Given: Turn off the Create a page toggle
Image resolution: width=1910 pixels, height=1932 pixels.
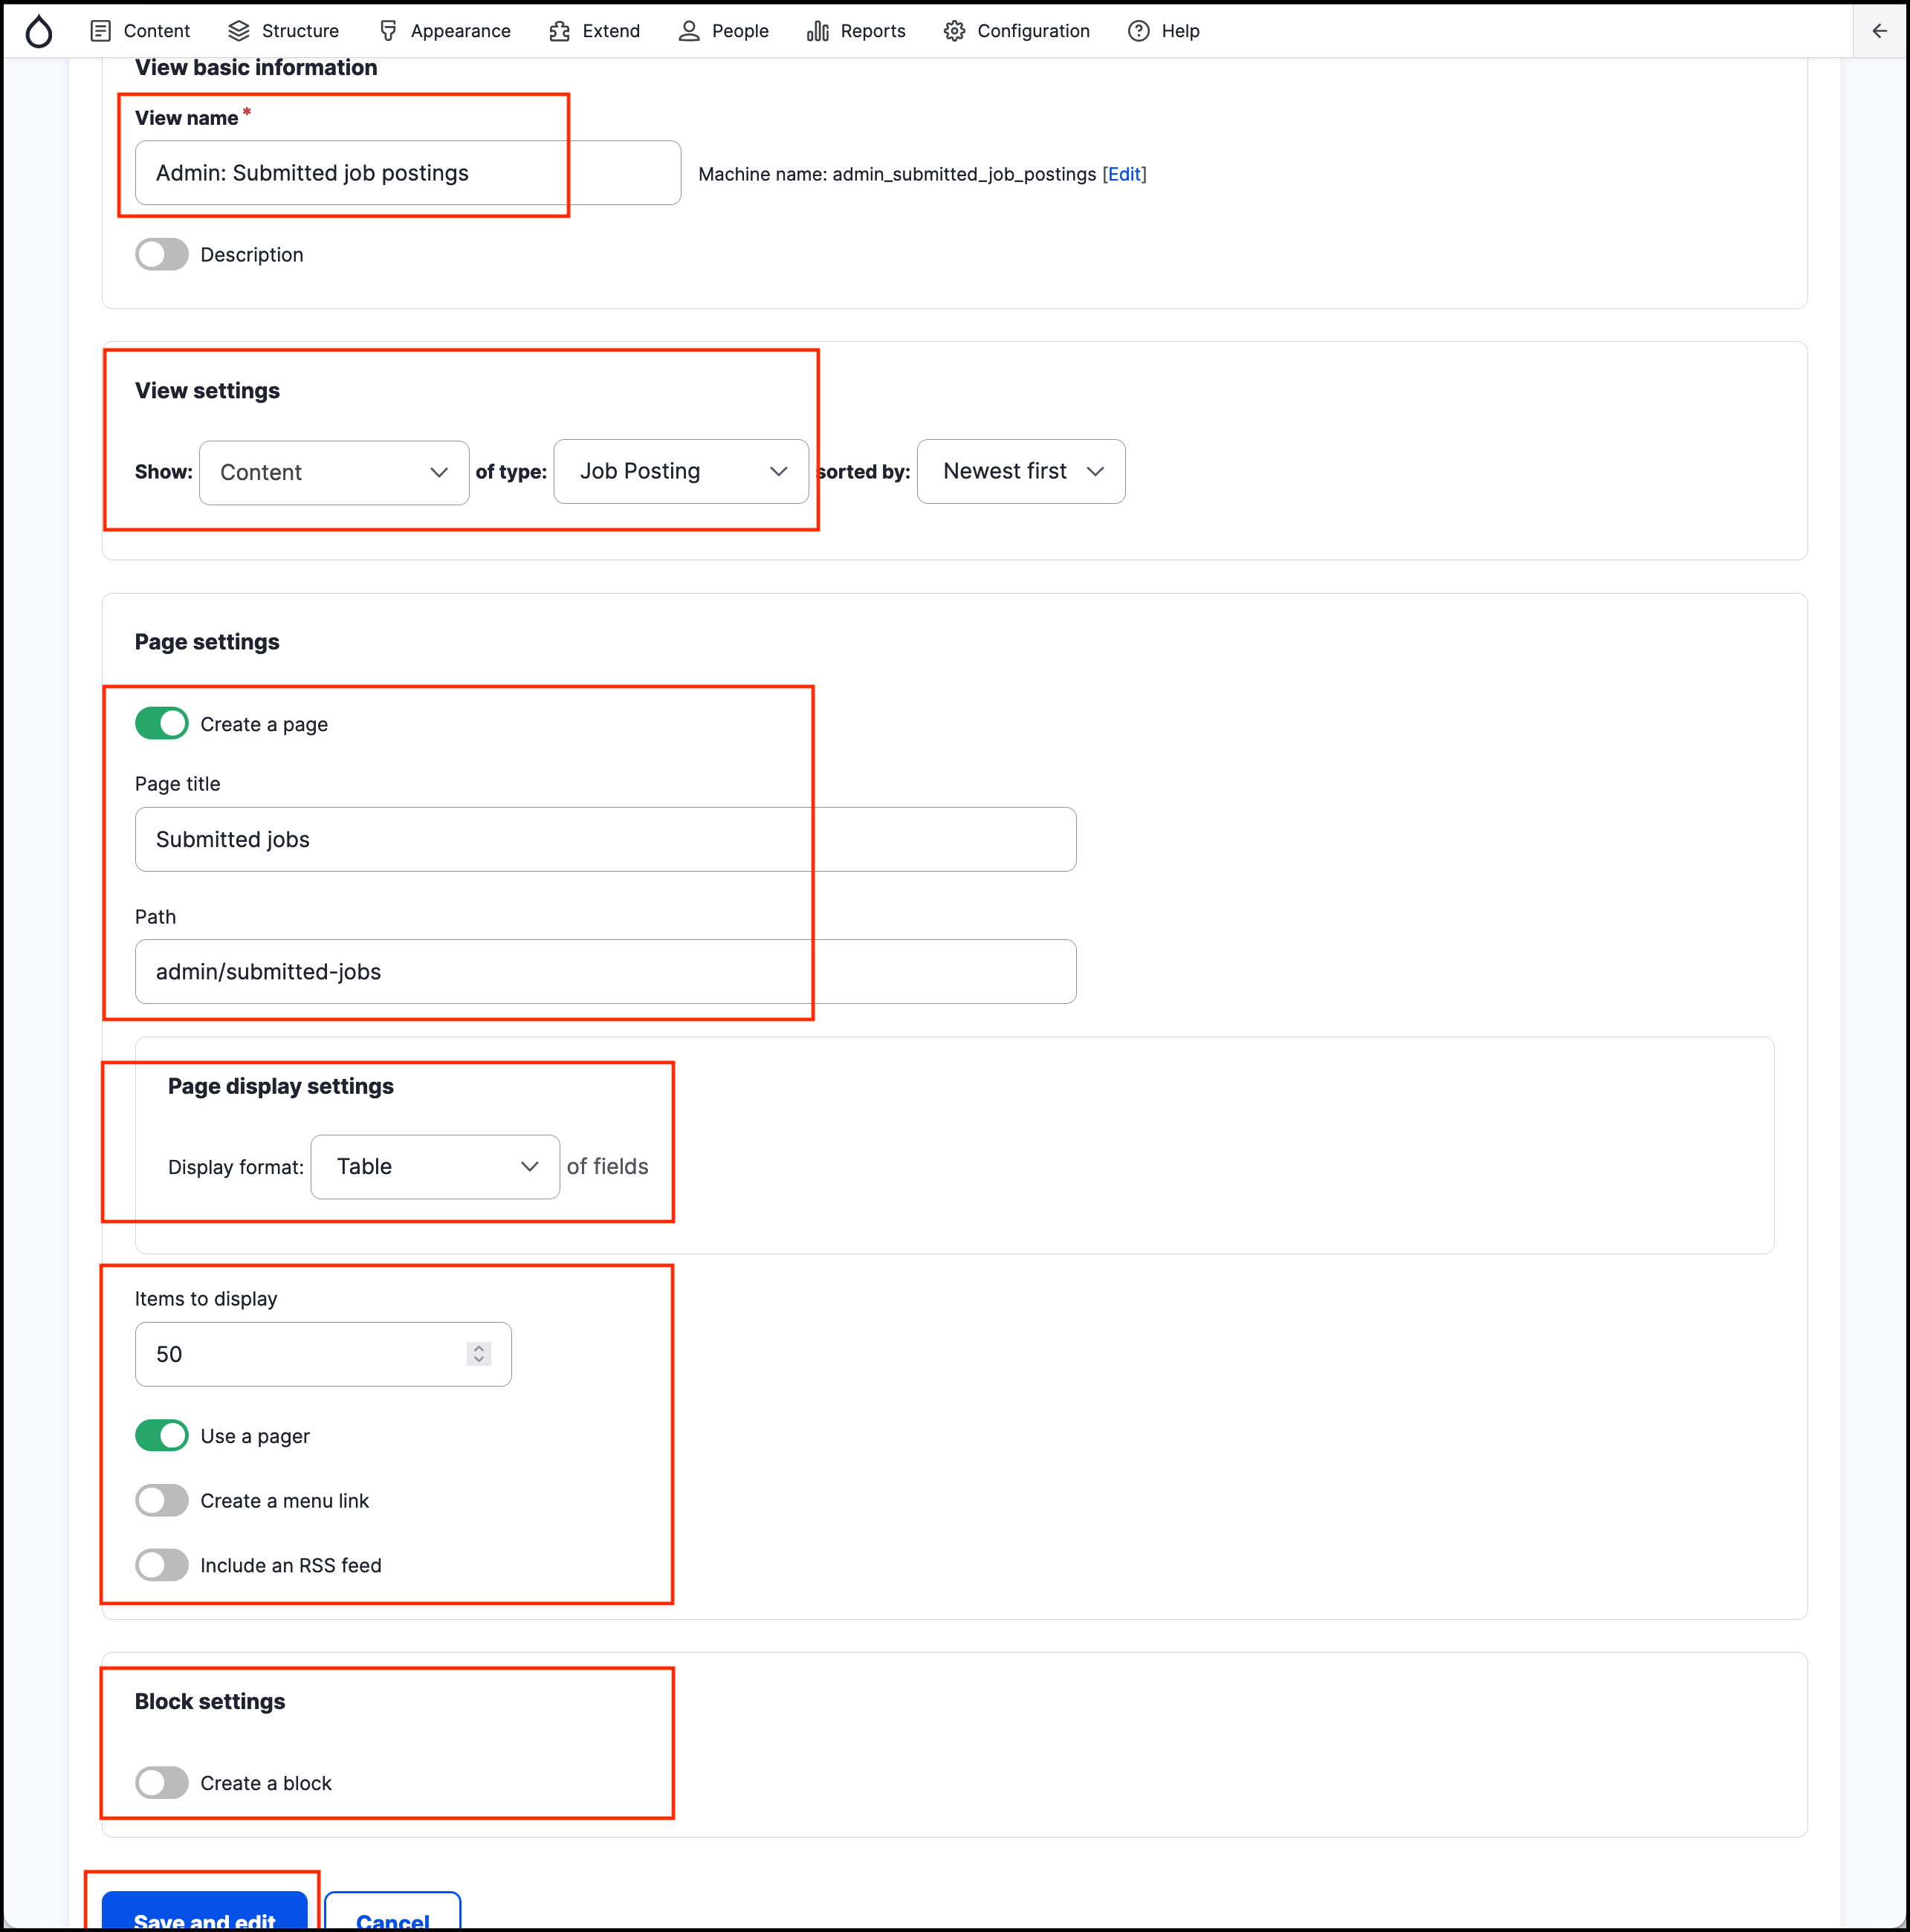Looking at the screenshot, I should [162, 723].
